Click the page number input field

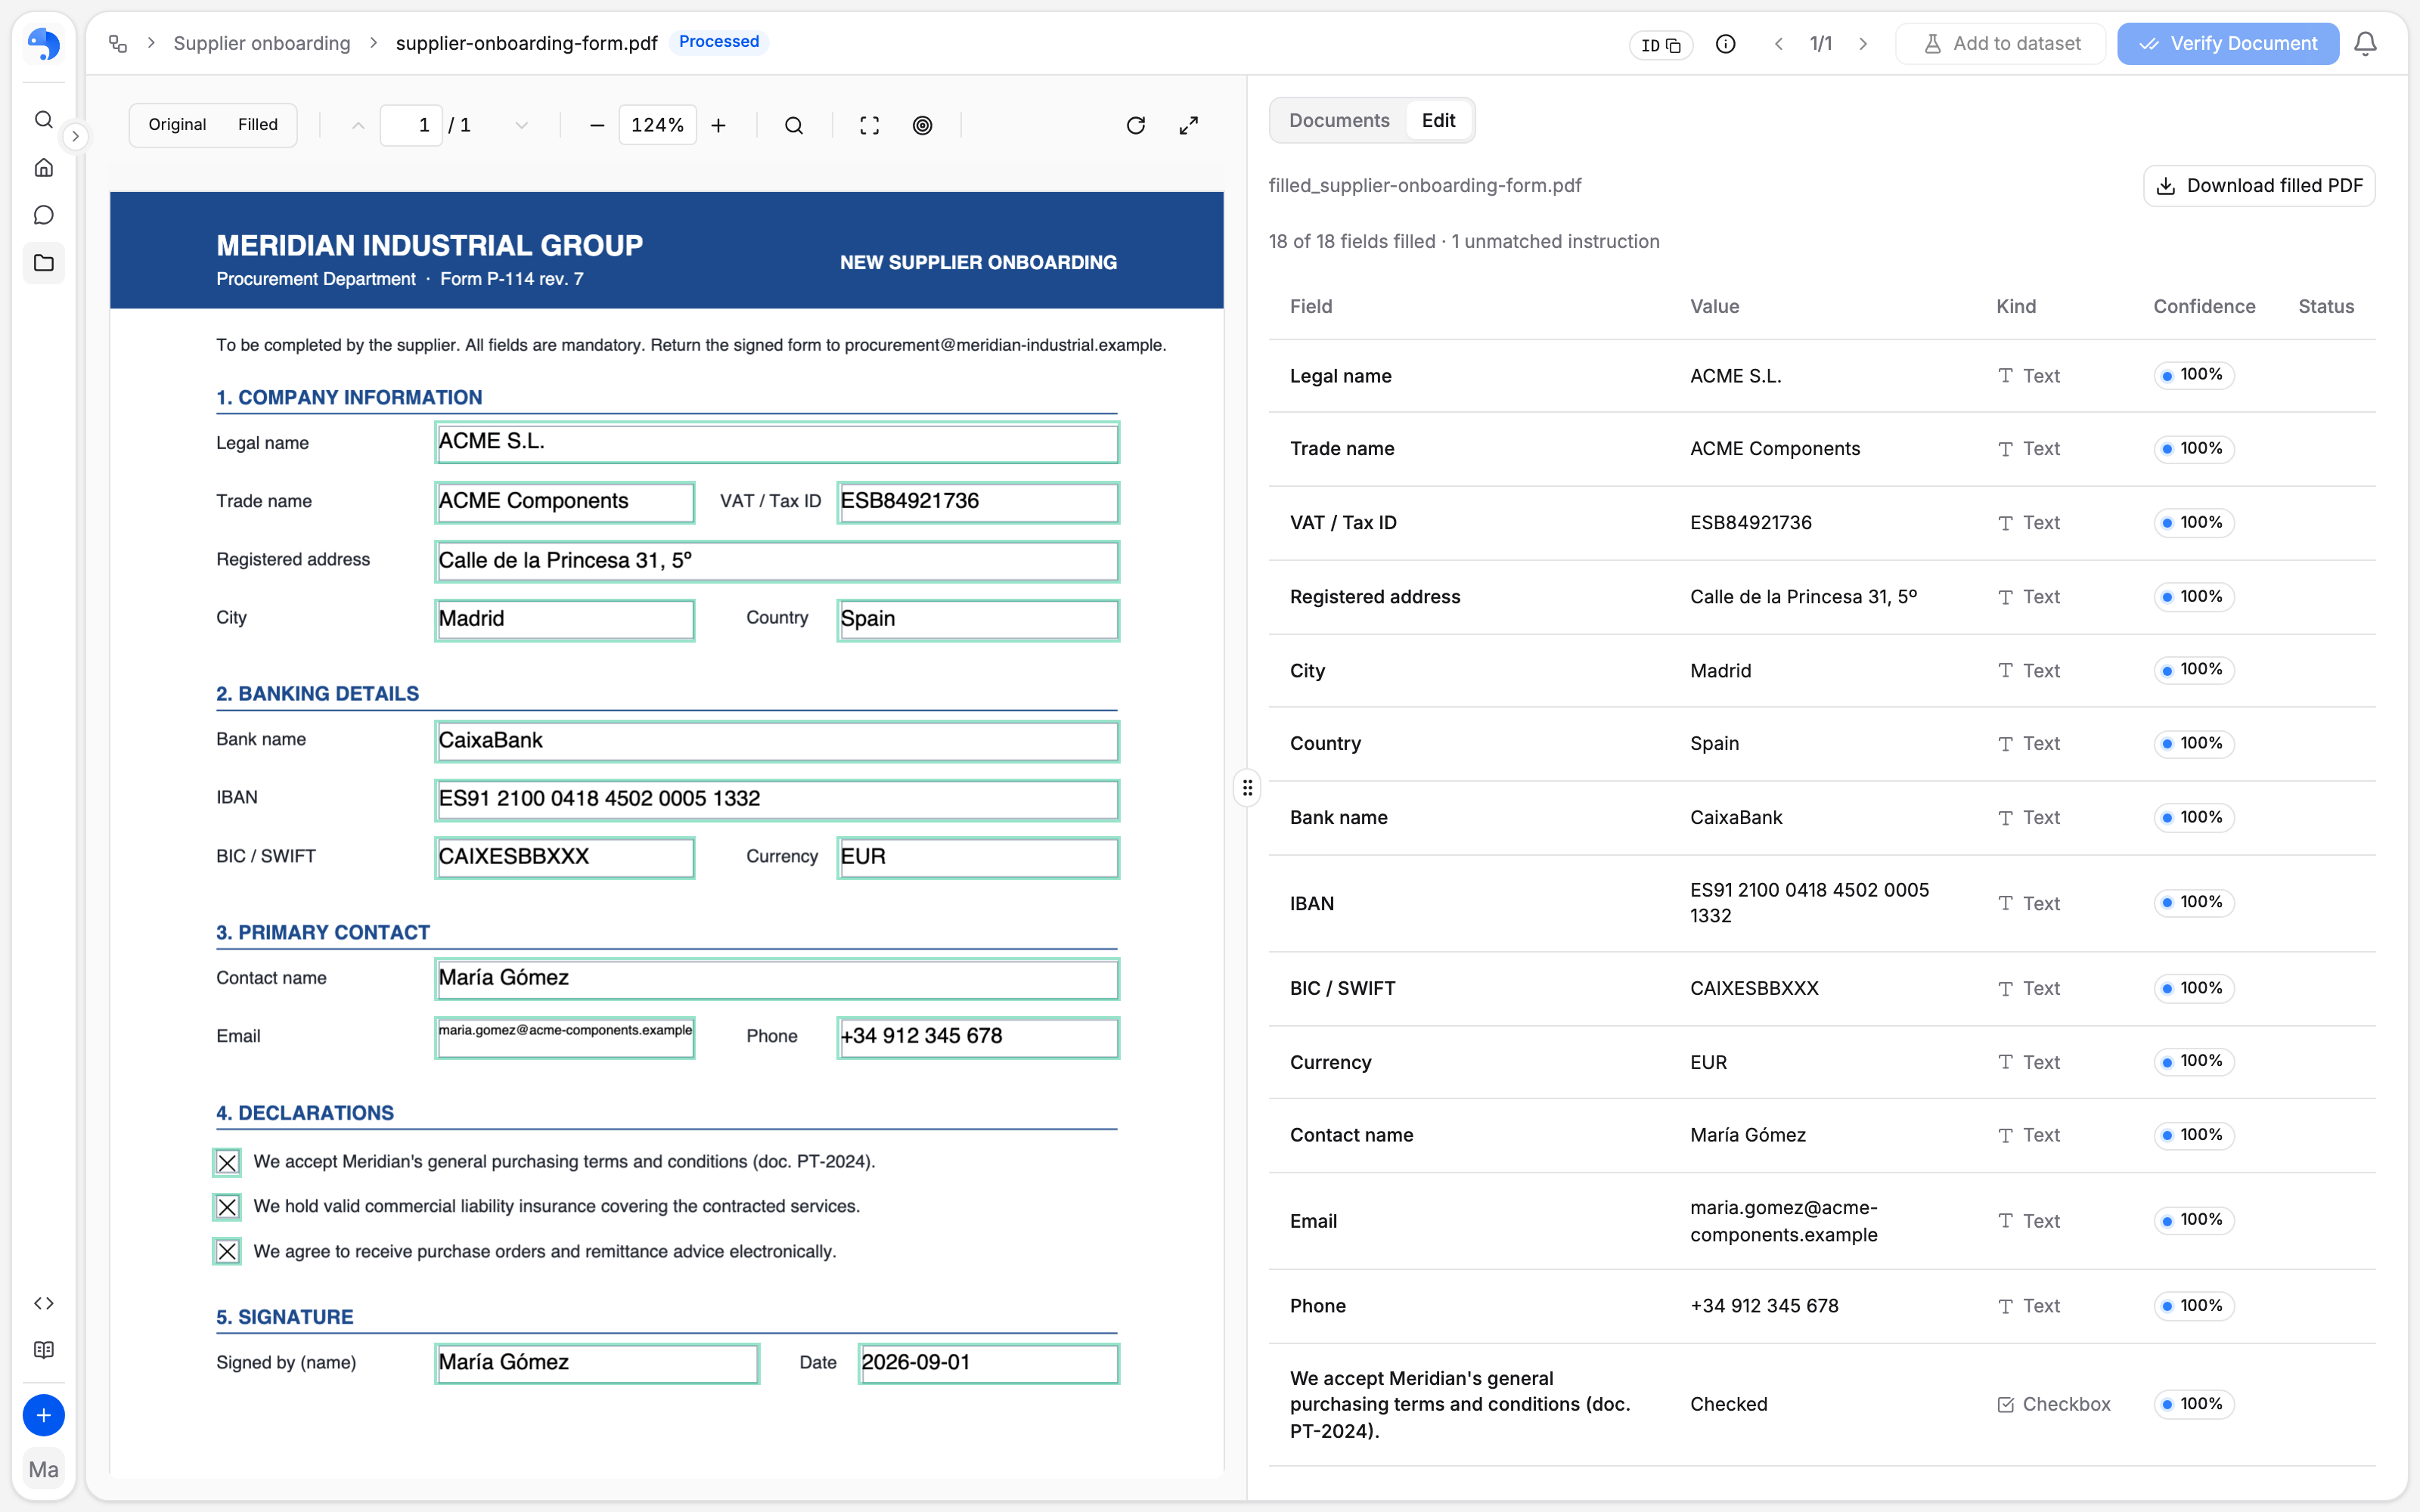411,125
